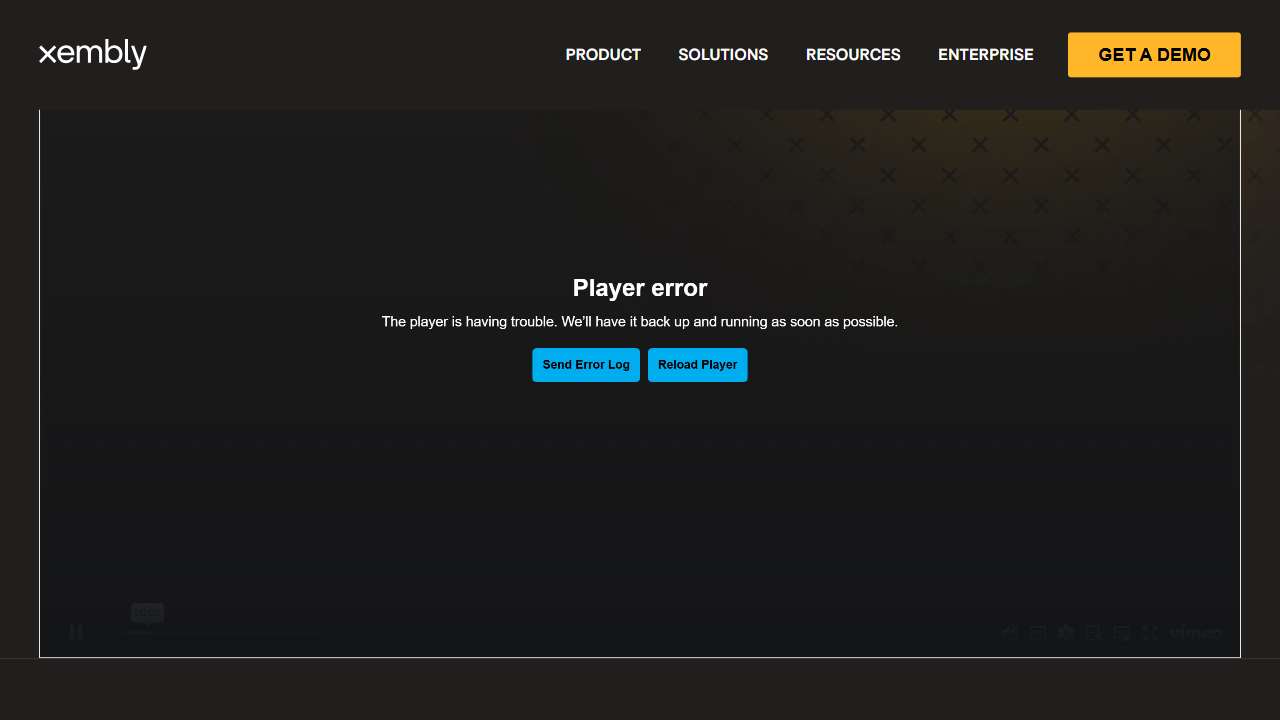1280x720 pixels.
Task: Click the "Player error" heading
Action: coord(640,288)
